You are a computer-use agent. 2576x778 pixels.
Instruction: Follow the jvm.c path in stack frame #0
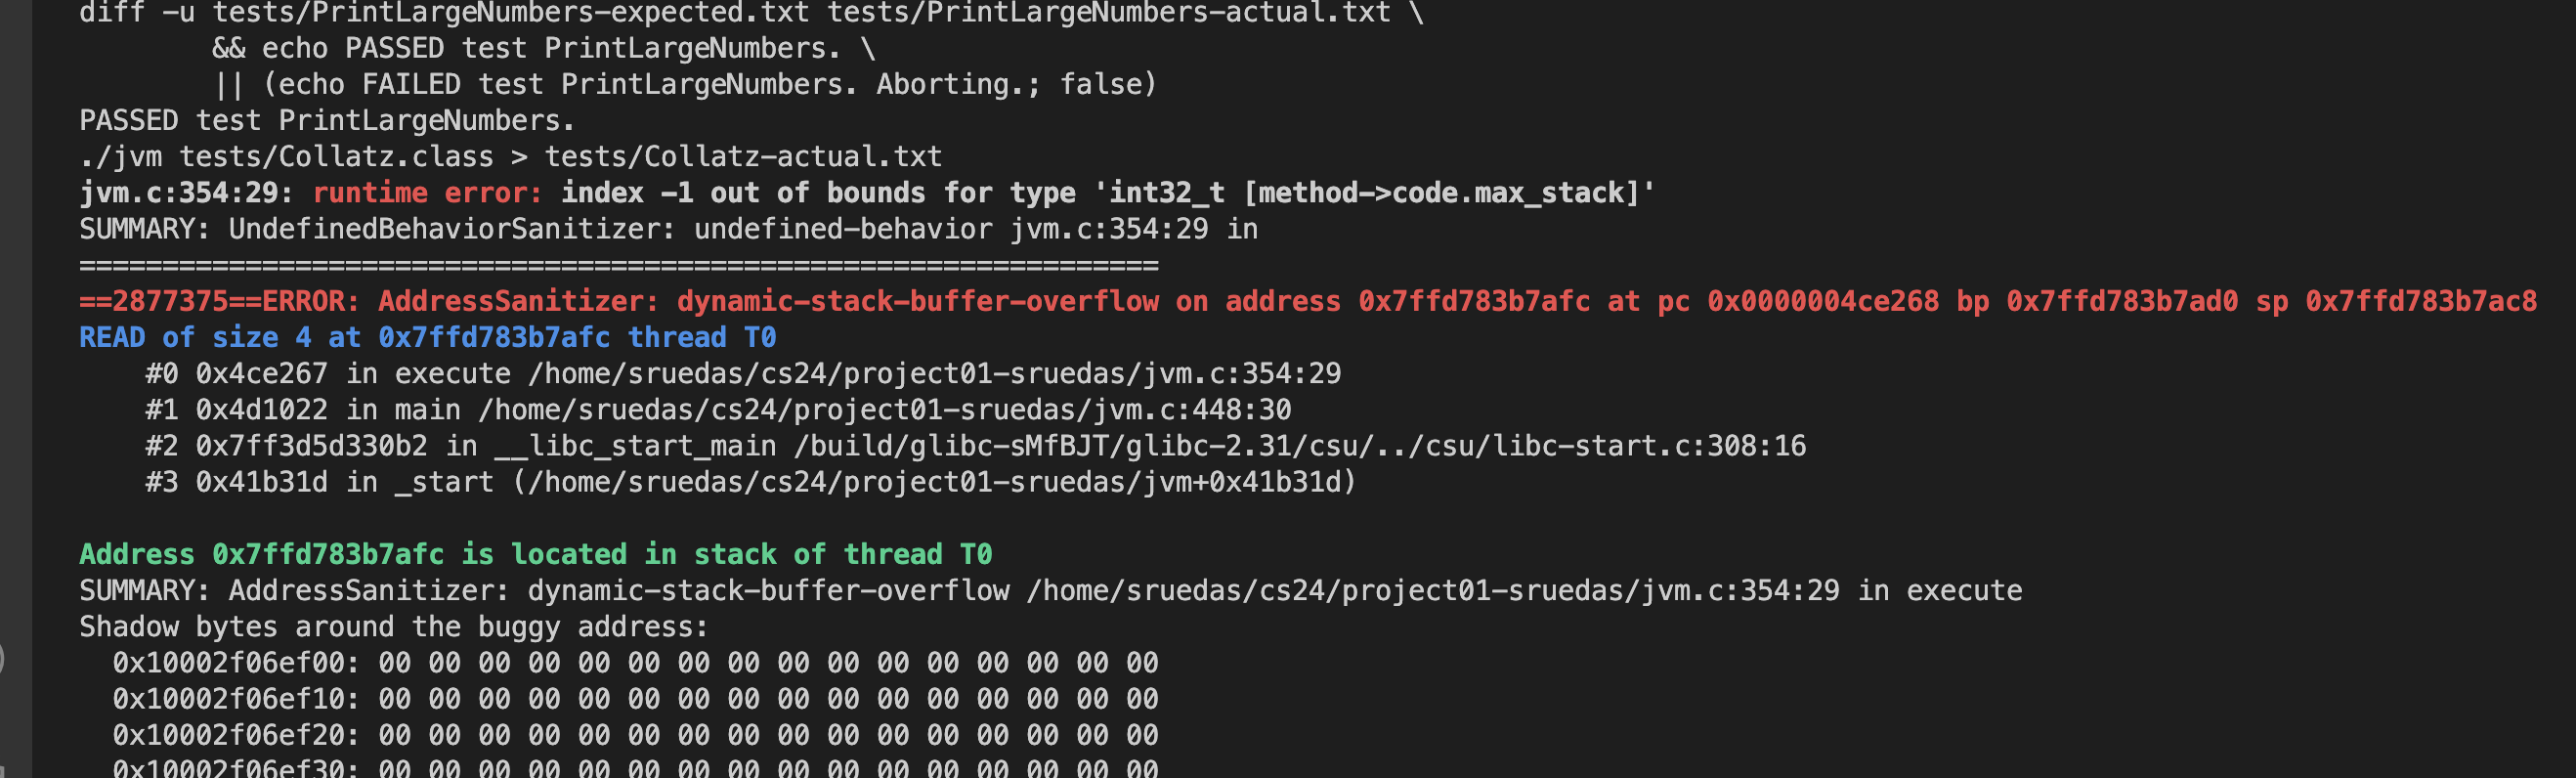[x=934, y=374]
